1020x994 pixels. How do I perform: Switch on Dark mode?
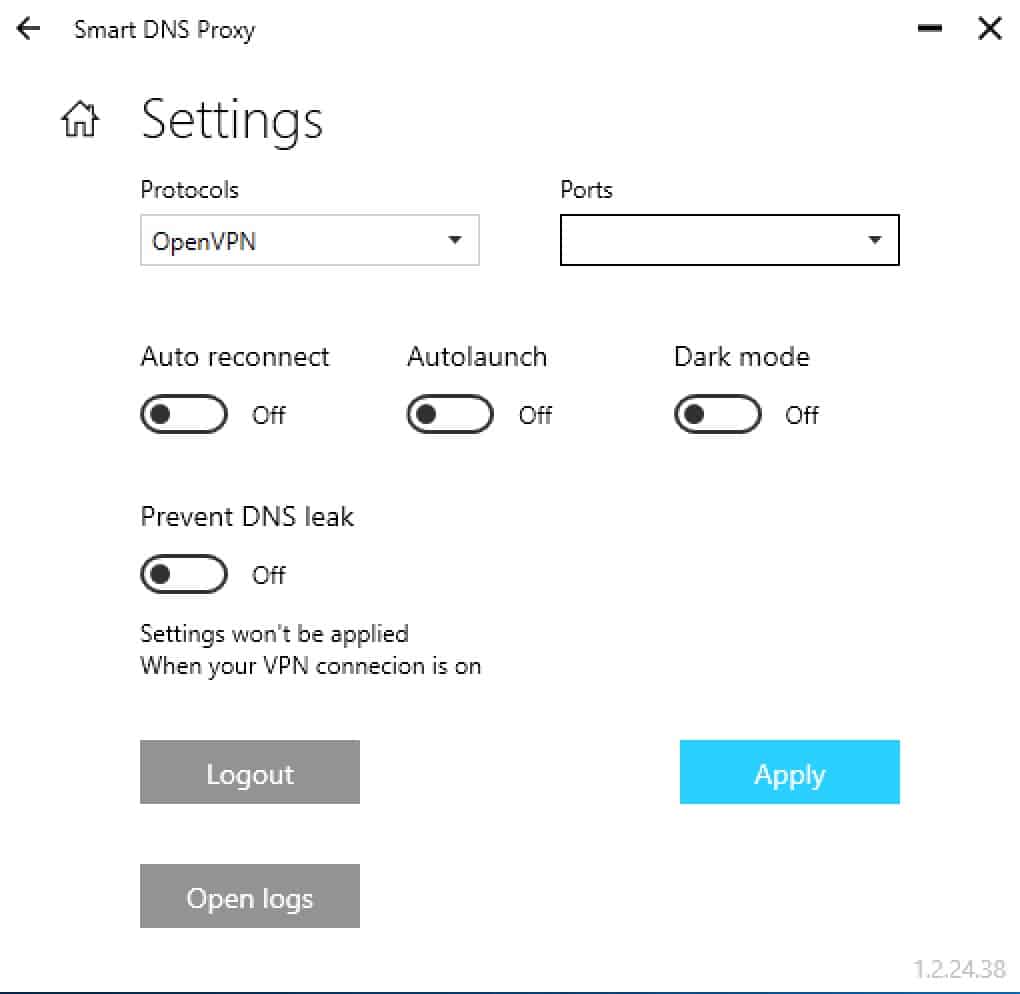[x=718, y=414]
